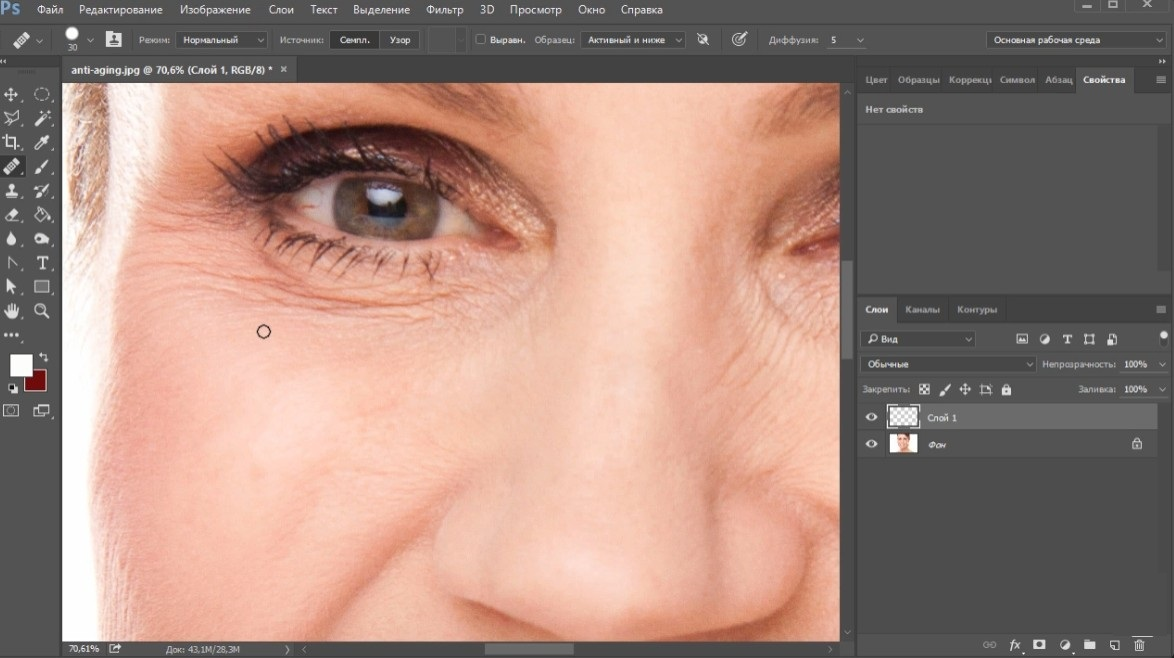Open the Изображение menu
The height and width of the screenshot is (658, 1174).
(215, 10)
